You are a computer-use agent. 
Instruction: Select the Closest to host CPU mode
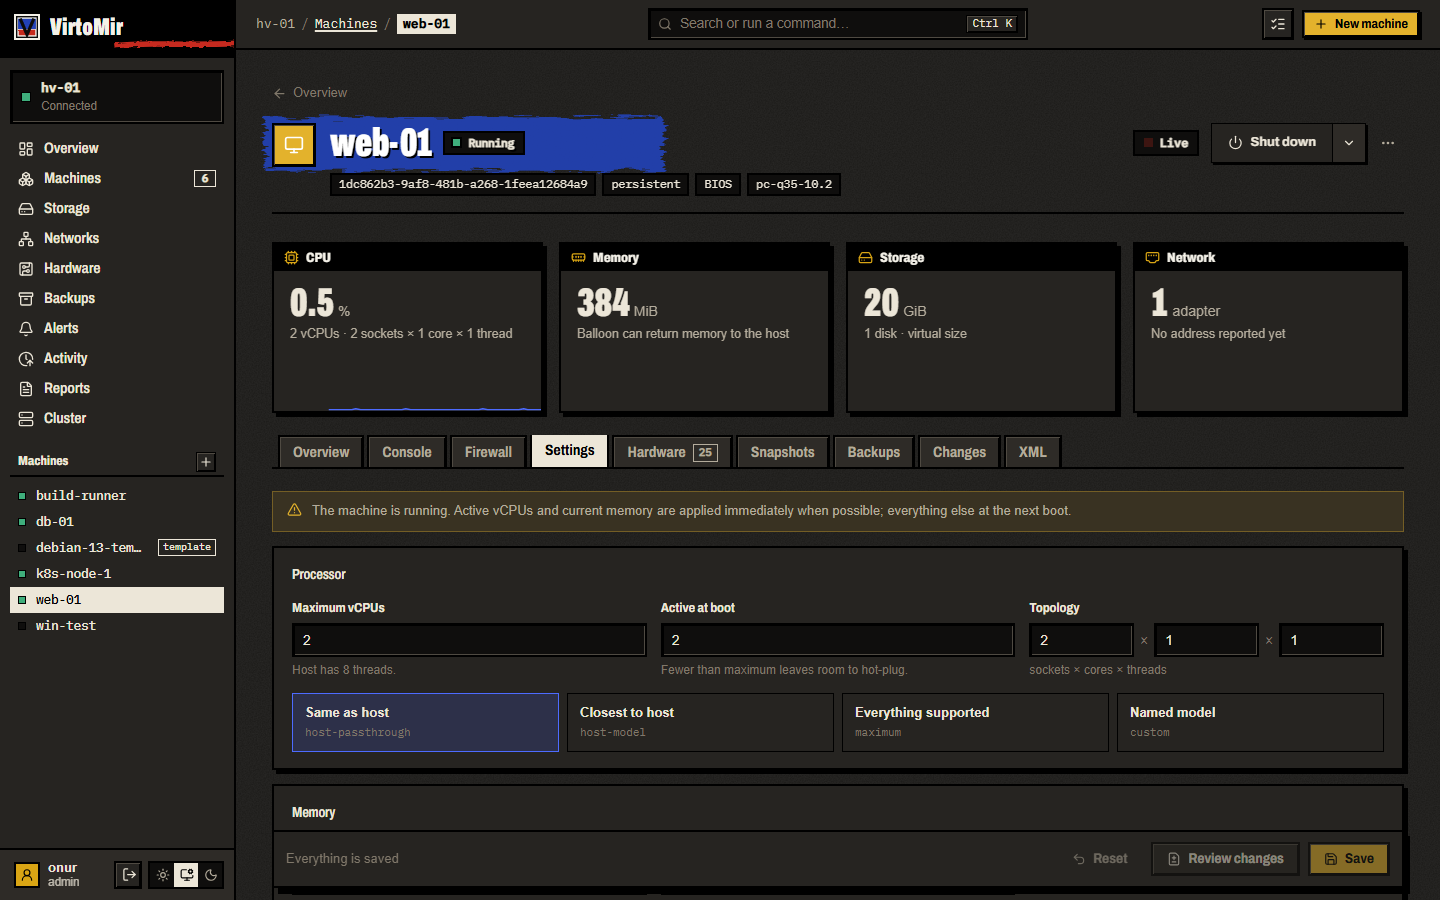point(700,722)
